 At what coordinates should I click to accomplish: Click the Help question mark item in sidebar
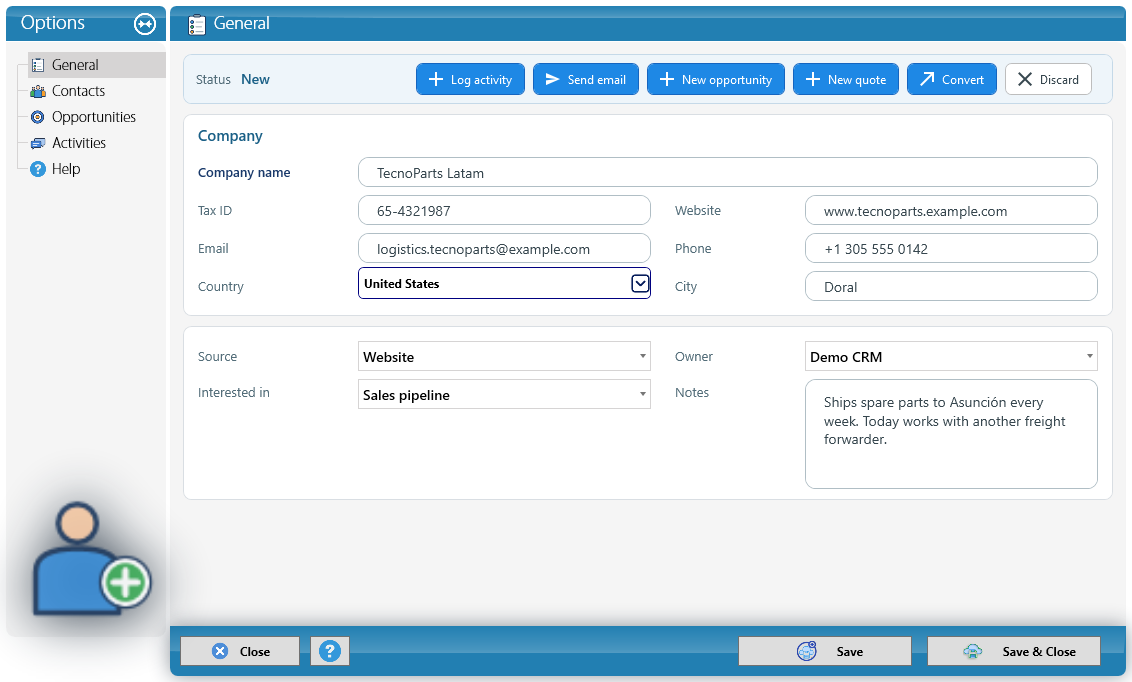(x=38, y=169)
